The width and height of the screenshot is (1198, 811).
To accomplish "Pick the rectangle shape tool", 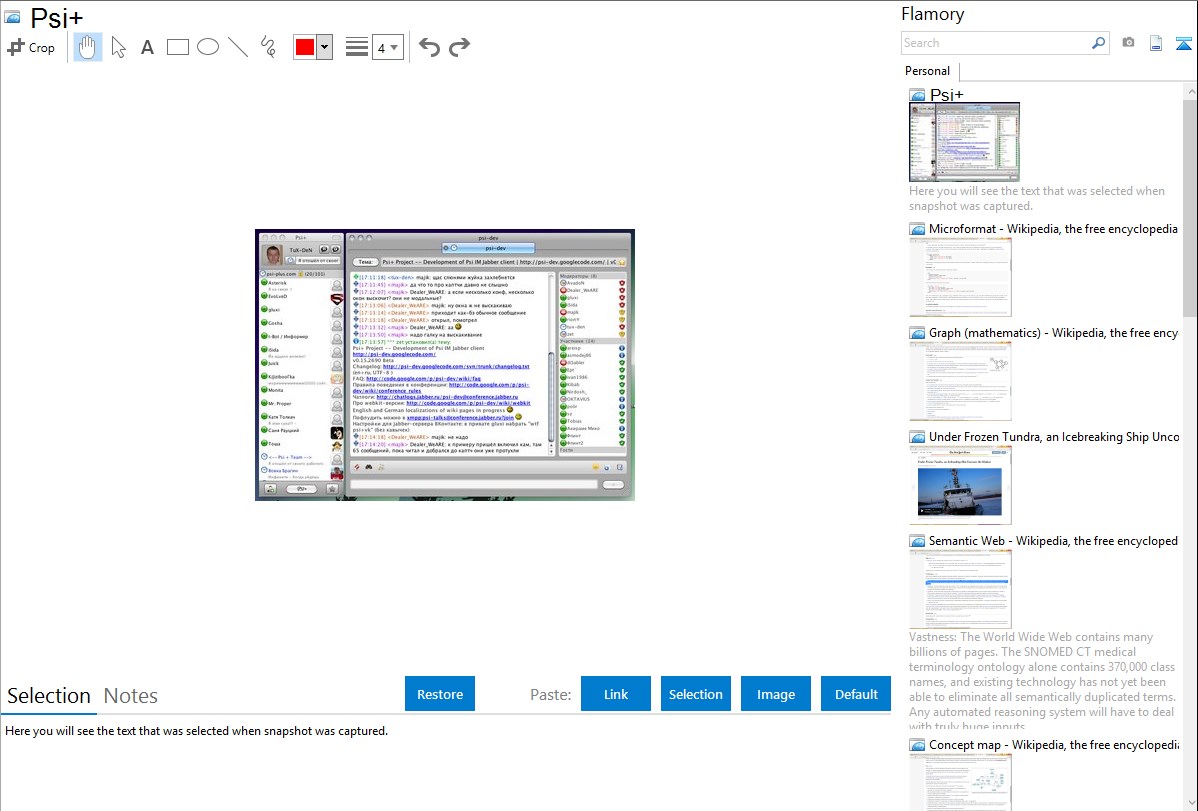I will click(178, 47).
